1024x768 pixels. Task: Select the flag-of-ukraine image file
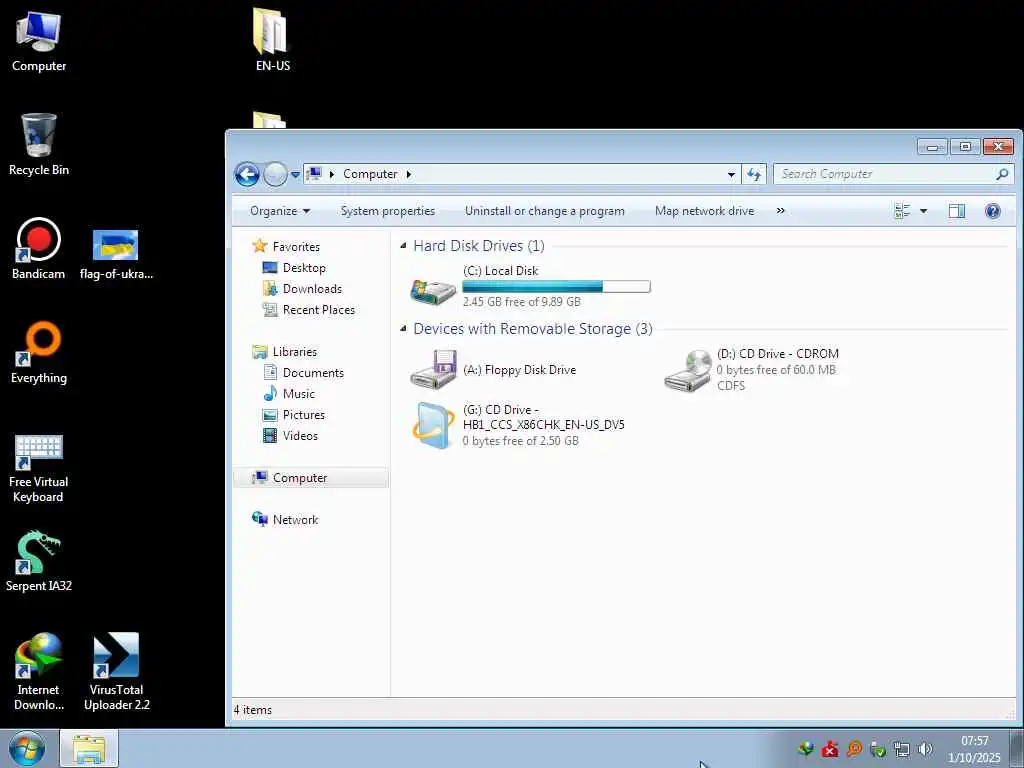[116, 255]
